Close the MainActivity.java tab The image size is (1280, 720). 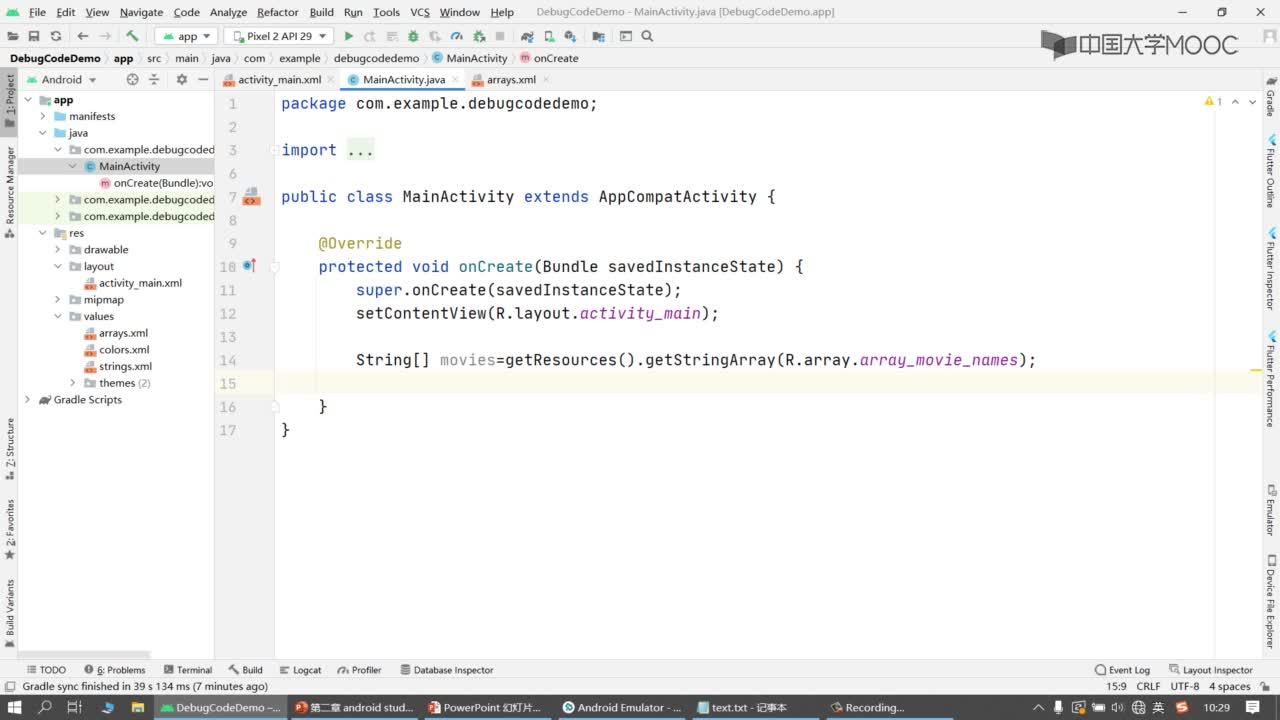tap(455, 79)
